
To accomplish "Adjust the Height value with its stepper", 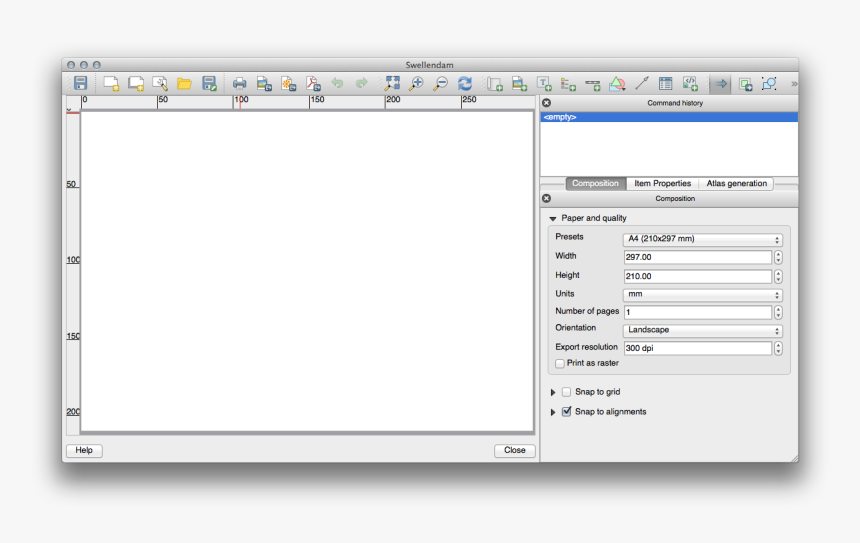I will (x=778, y=276).
